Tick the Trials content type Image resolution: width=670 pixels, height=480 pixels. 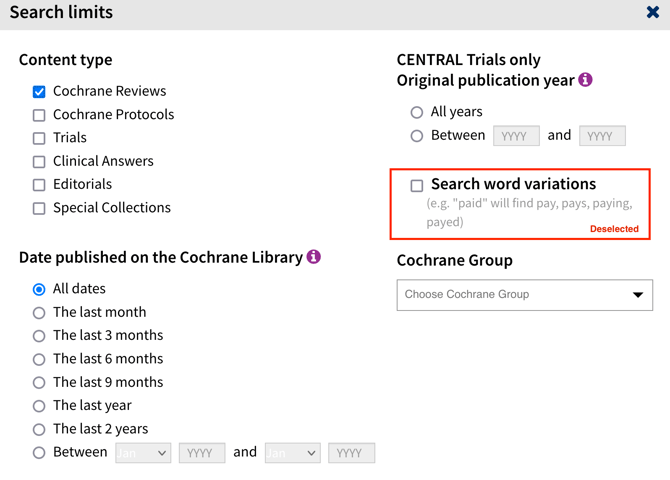pyautogui.click(x=39, y=138)
